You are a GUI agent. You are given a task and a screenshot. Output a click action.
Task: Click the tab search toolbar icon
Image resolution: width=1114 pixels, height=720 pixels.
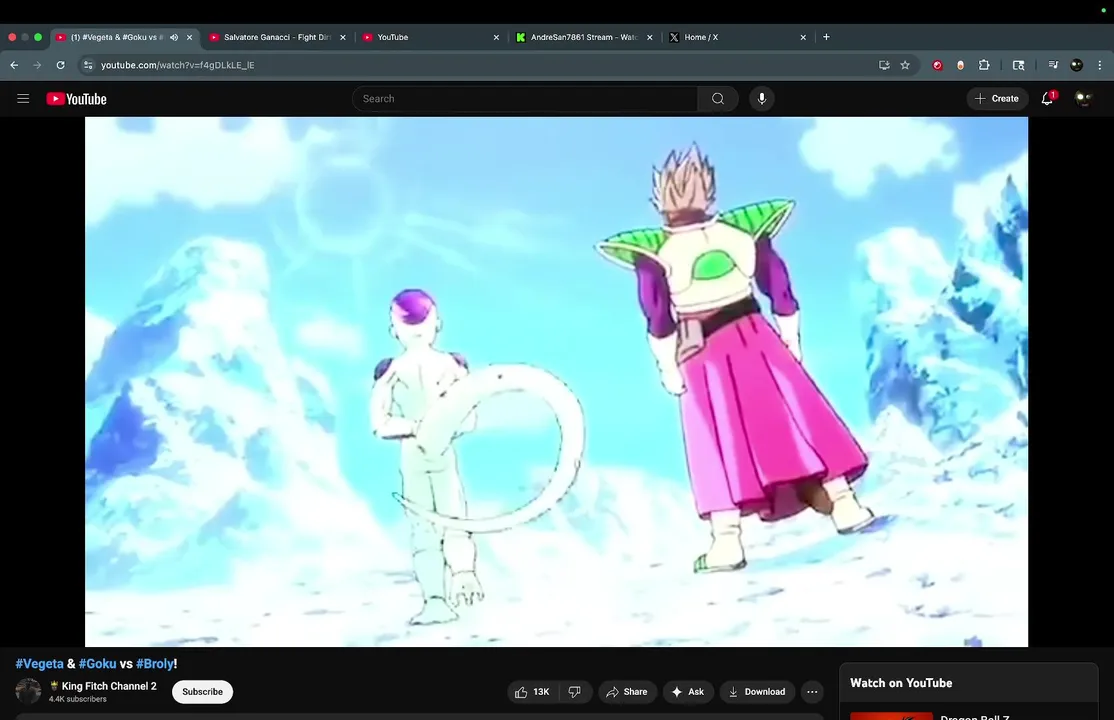click(x=1018, y=65)
